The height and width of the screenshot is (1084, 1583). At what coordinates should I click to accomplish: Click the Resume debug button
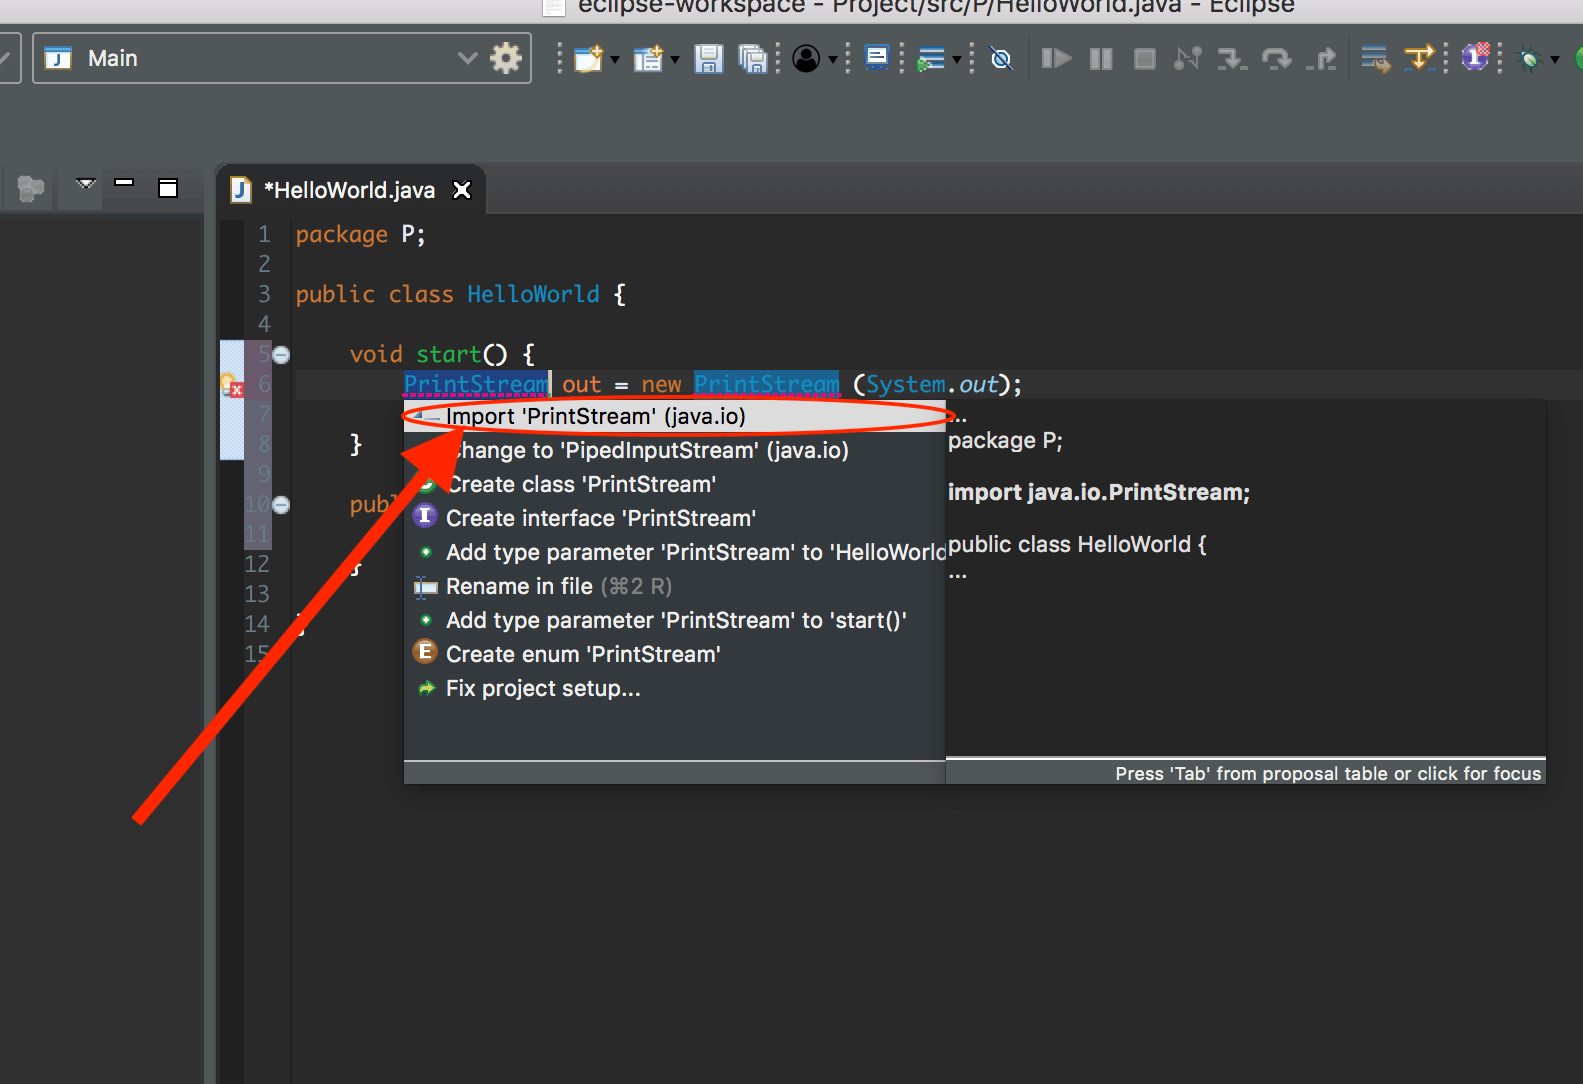pyautogui.click(x=1056, y=59)
